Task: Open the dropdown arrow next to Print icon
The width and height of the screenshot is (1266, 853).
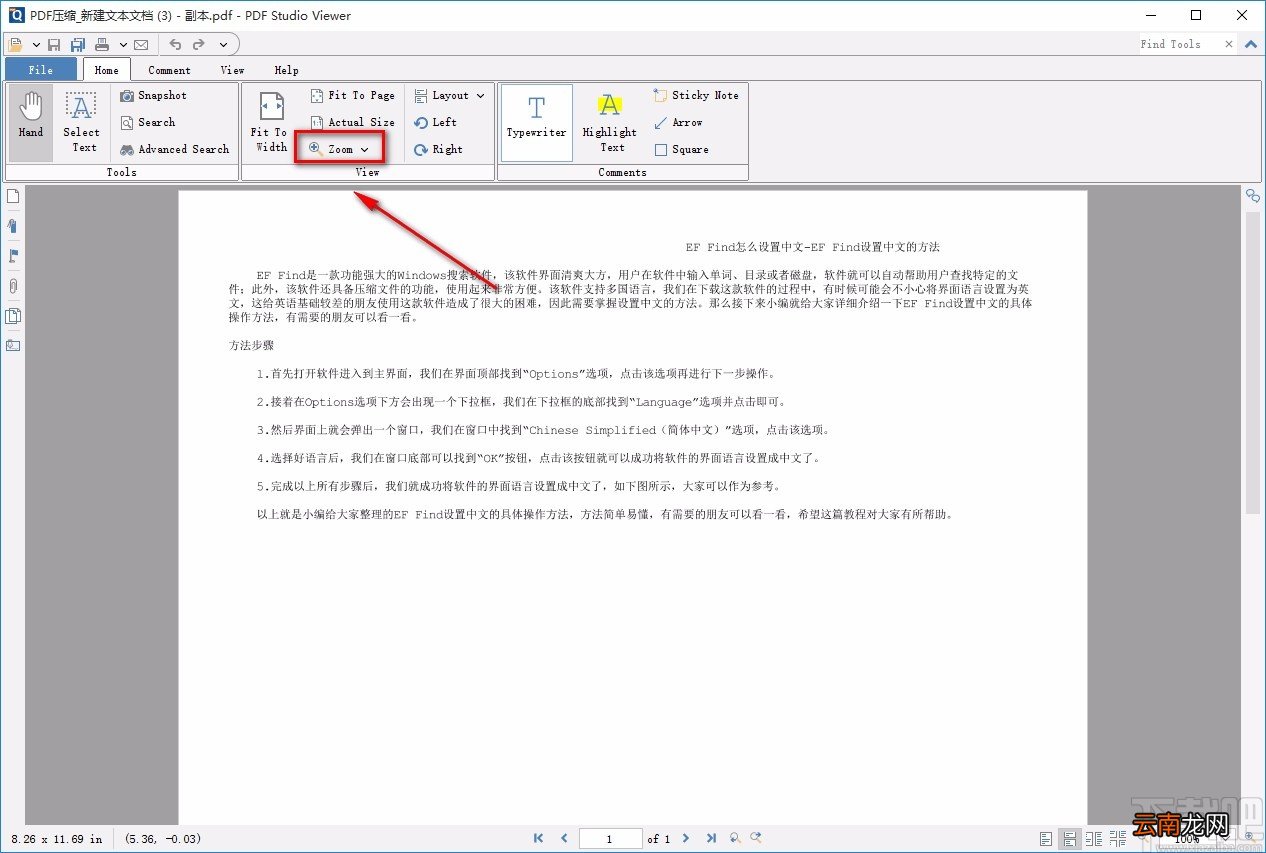Action: point(123,44)
